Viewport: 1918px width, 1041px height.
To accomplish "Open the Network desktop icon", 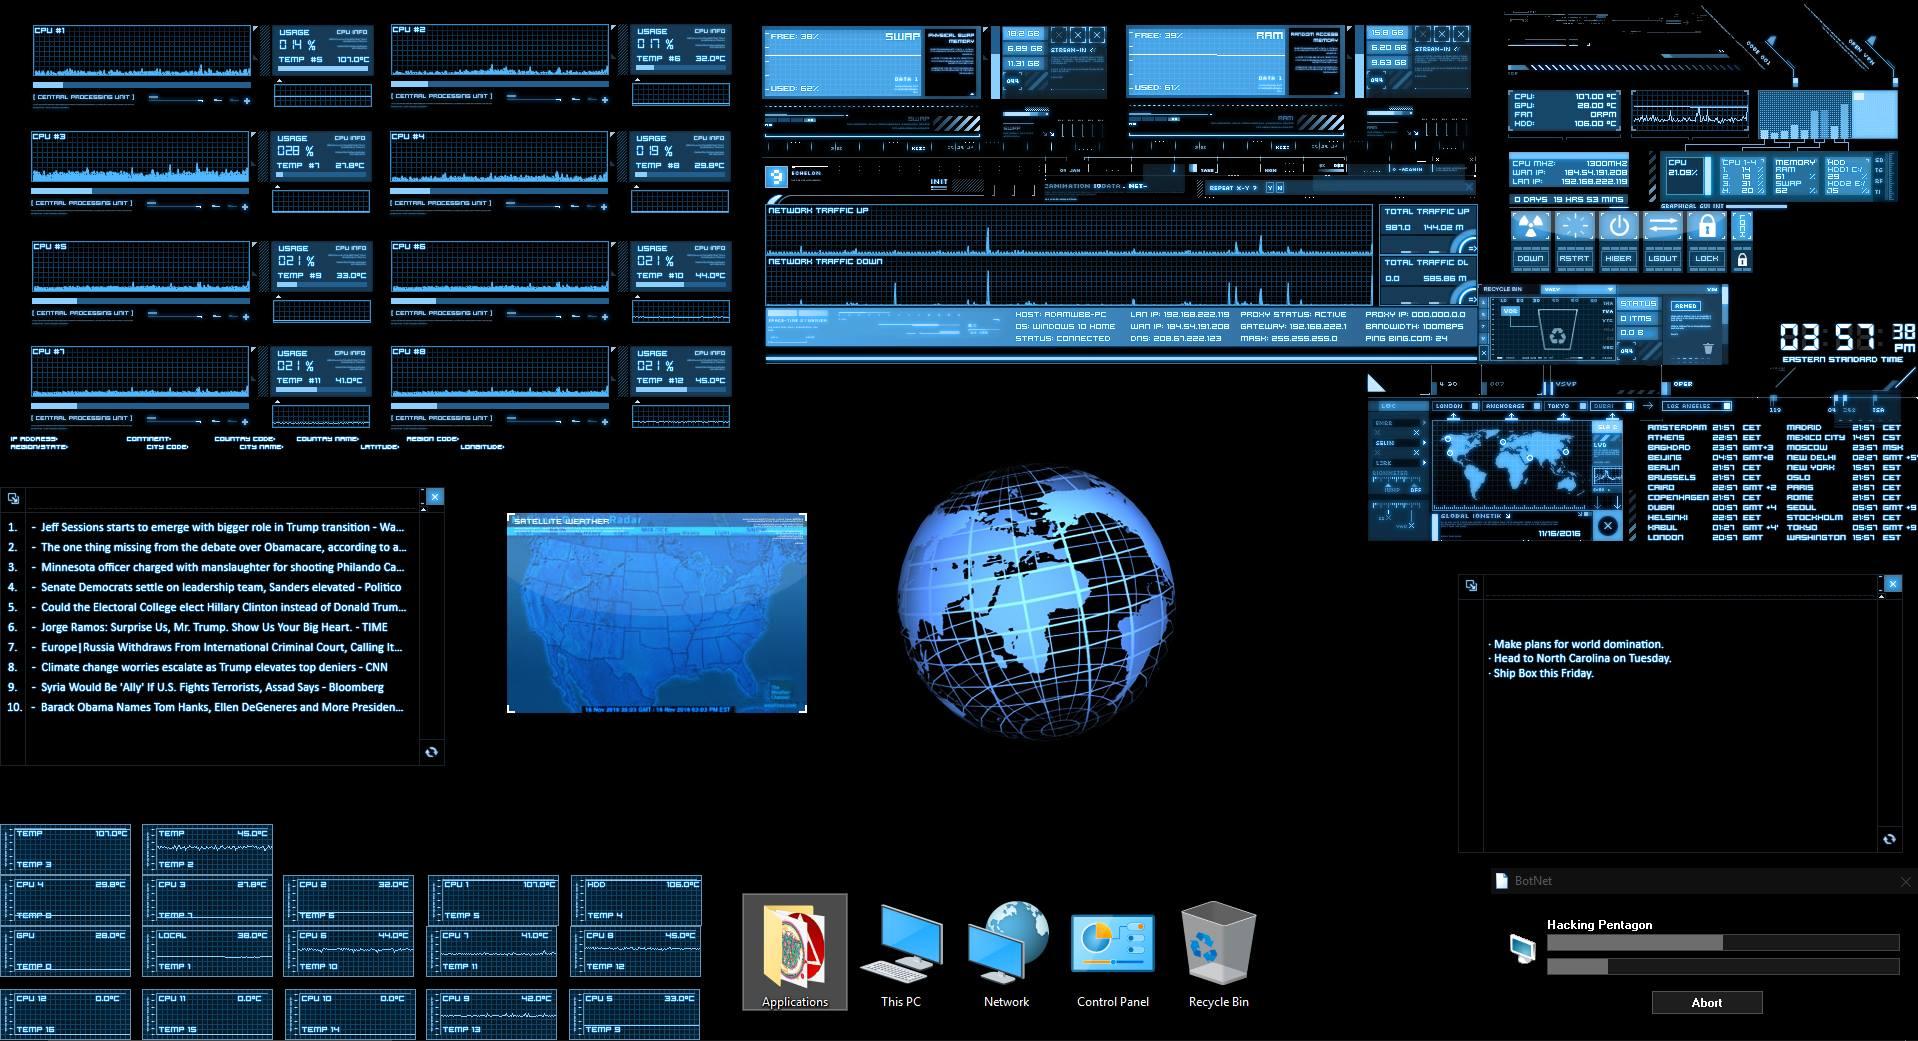I will [1007, 951].
